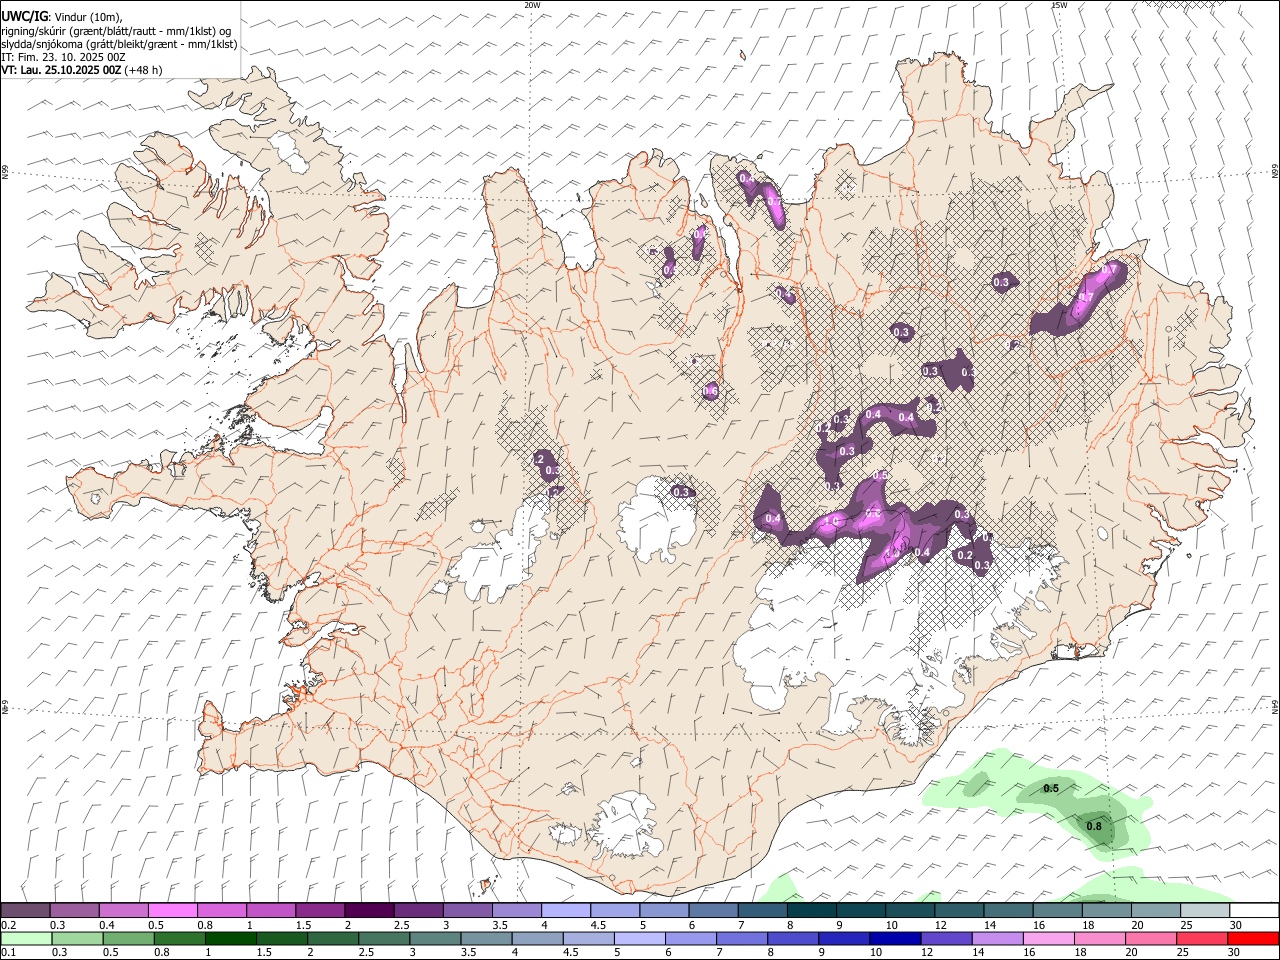This screenshot has height=960, width=1280.
Task: Select the violet 12 swatch on the rain scale
Action: point(946,938)
